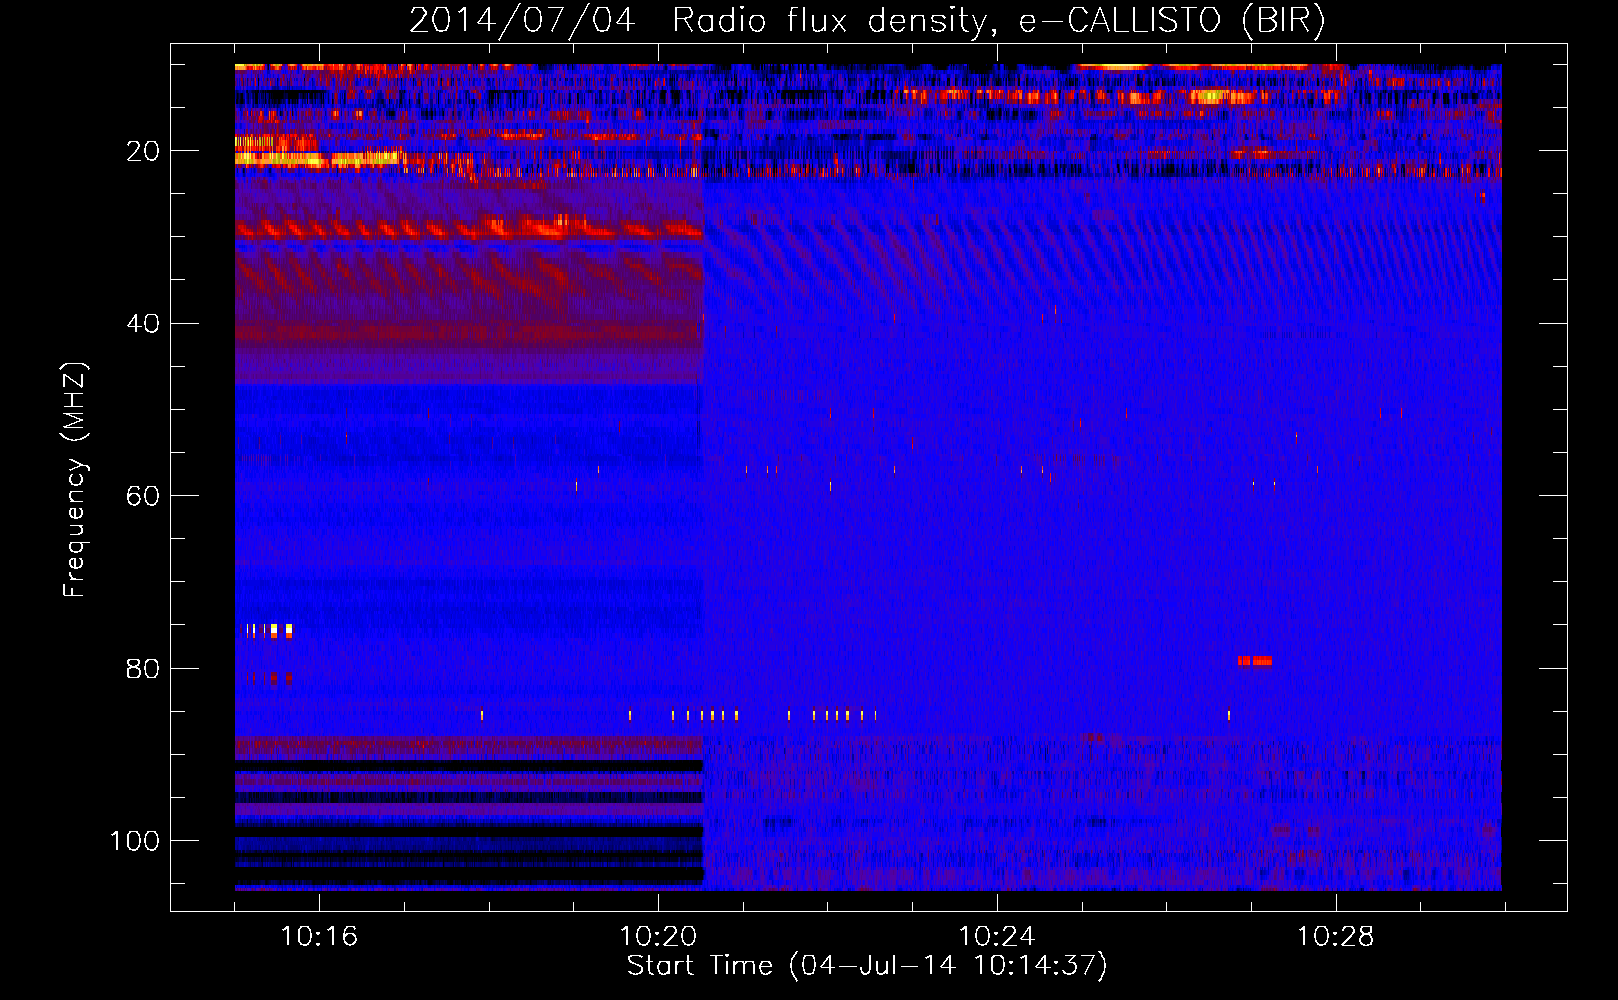This screenshot has width=1618, height=1000.
Task: Click the 10:20 time tick label
Action: 658,936
